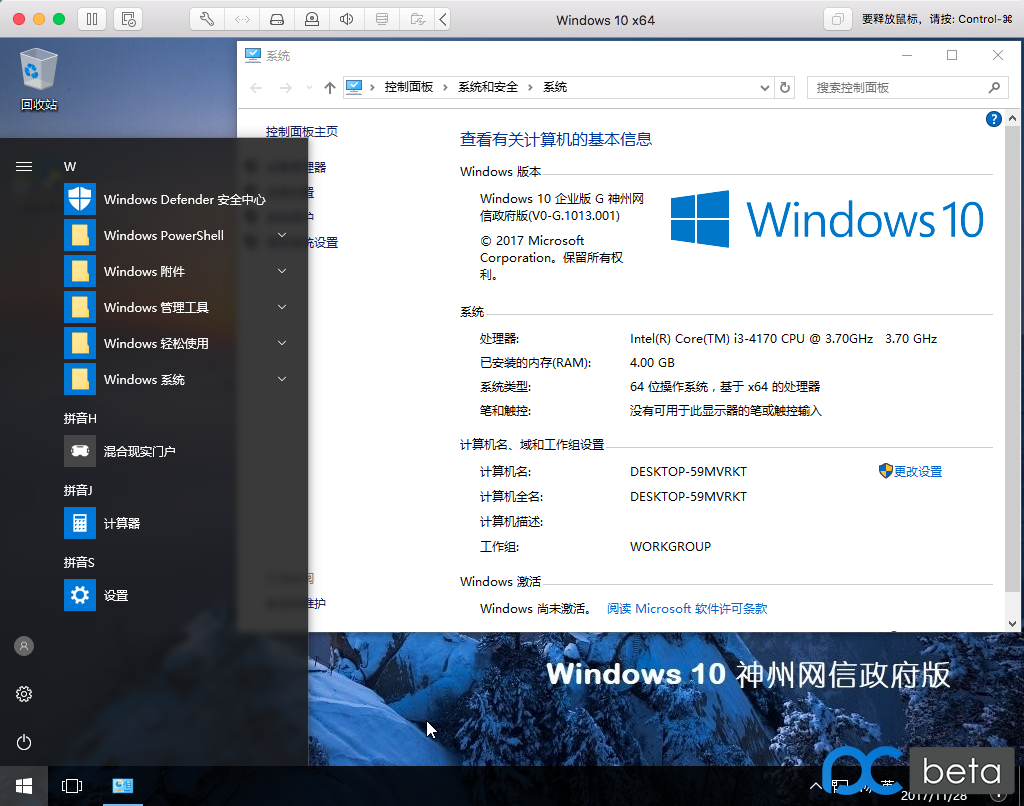
Task: Click the hard disk icon in toolbar
Action: point(277,20)
